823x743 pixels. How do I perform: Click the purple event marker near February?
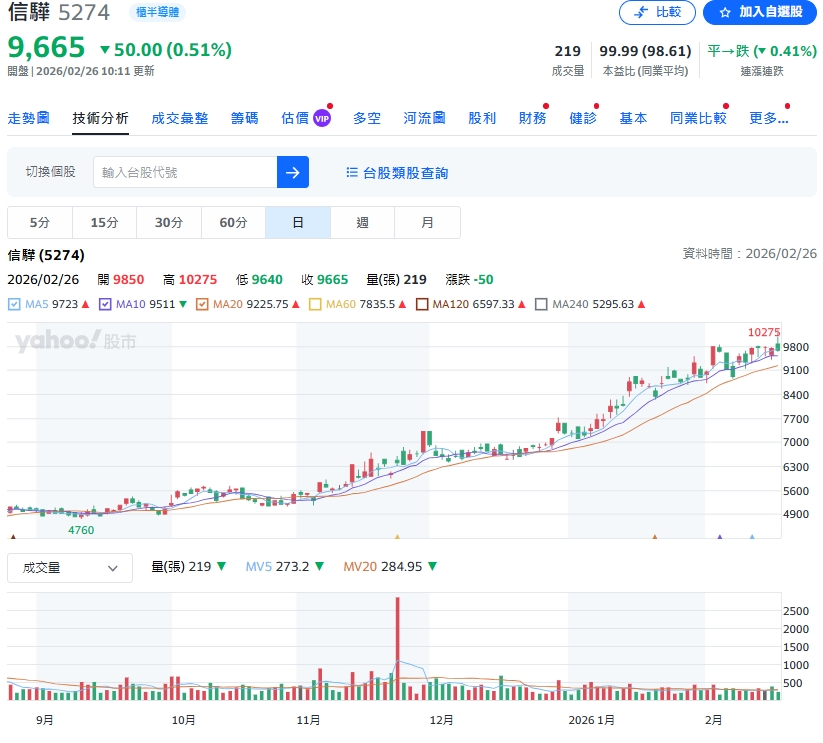pyautogui.click(x=720, y=538)
